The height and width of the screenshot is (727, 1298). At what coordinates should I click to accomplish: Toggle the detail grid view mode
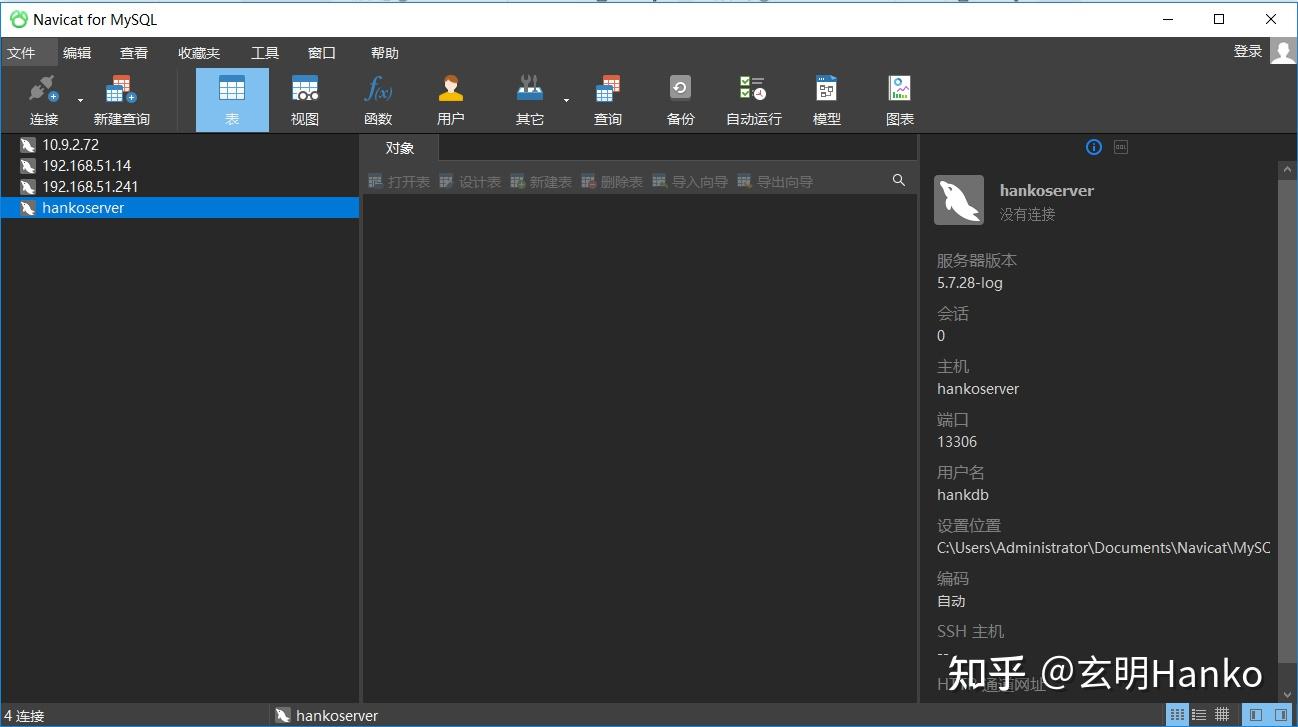pos(1221,714)
